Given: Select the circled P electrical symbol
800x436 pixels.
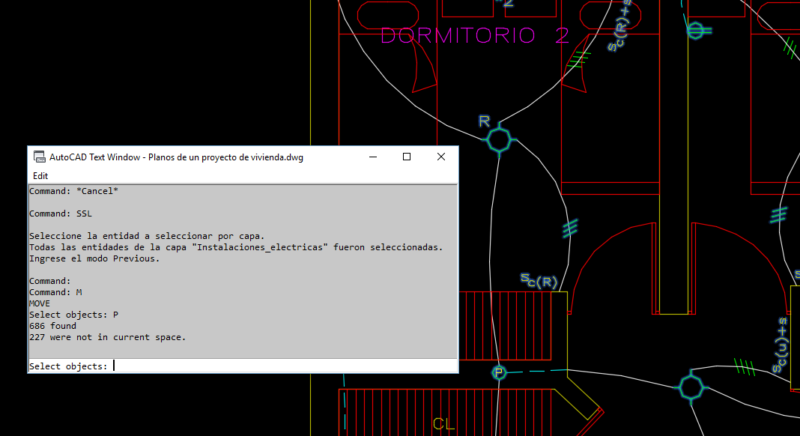Looking at the screenshot, I should click(499, 373).
